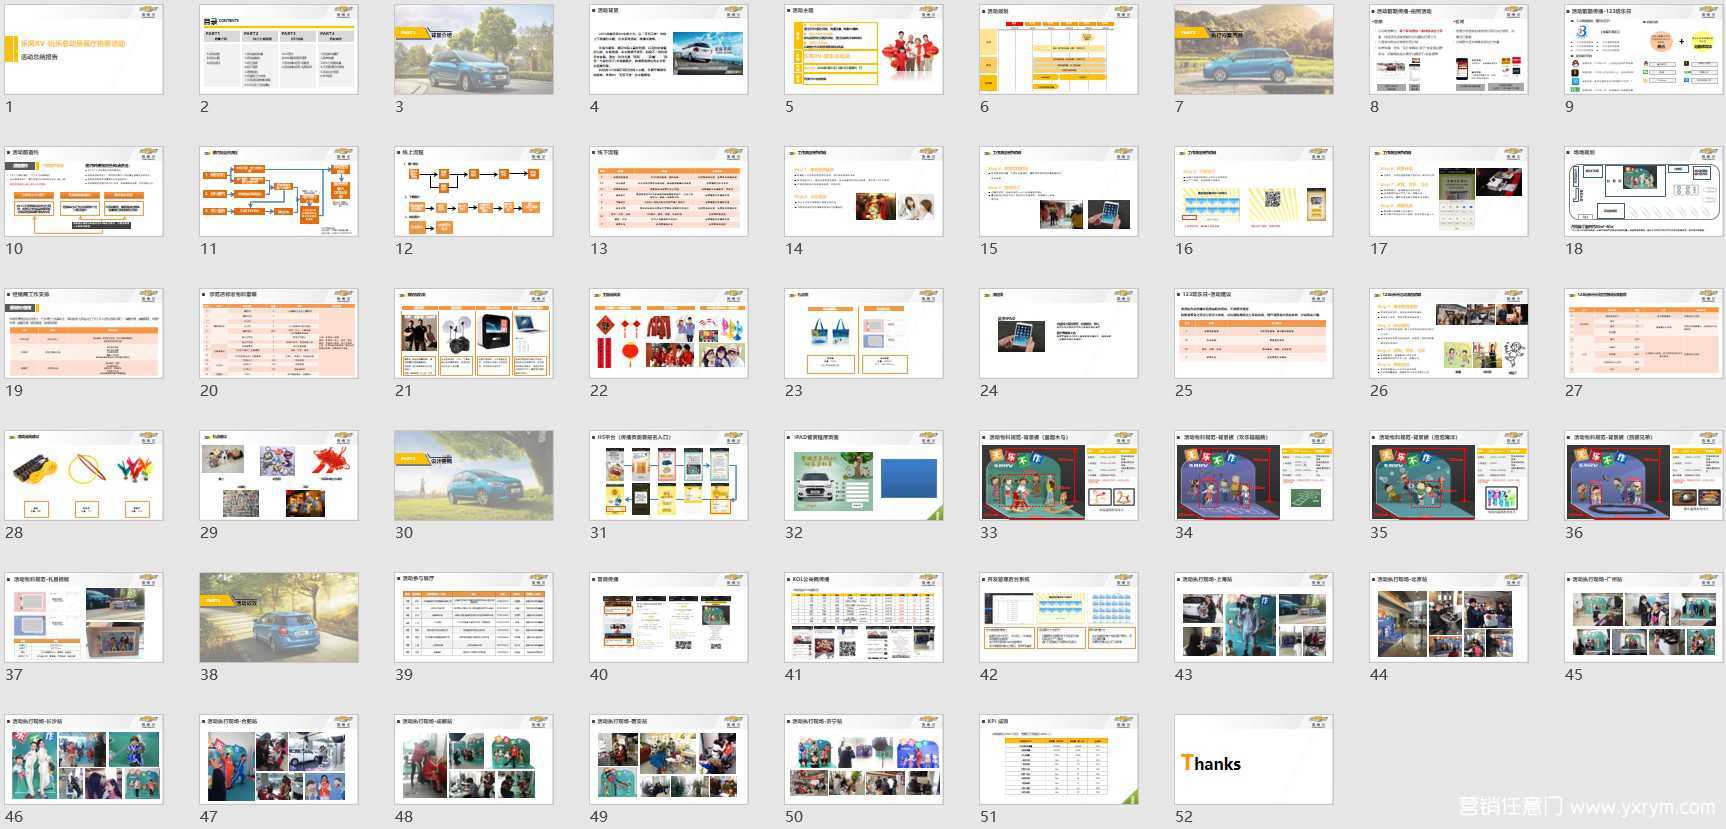This screenshot has height=829, width=1726.
Task: Choose slide 33 stage design thumbnail
Action: pos(1059,476)
